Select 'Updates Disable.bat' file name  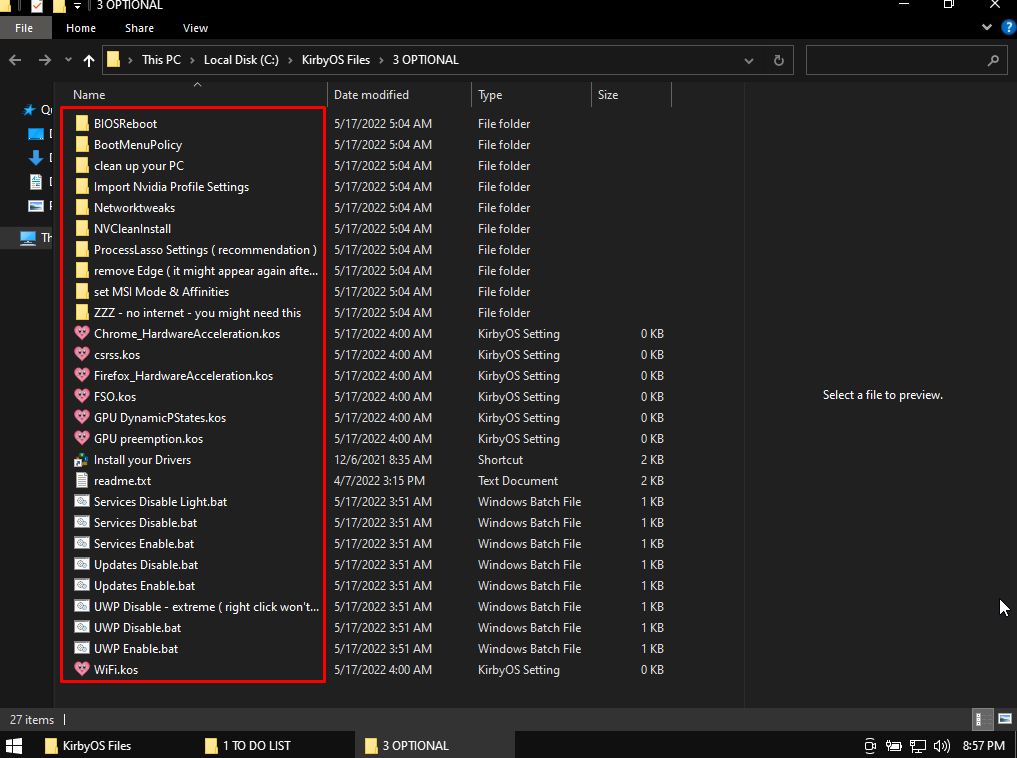coord(146,565)
